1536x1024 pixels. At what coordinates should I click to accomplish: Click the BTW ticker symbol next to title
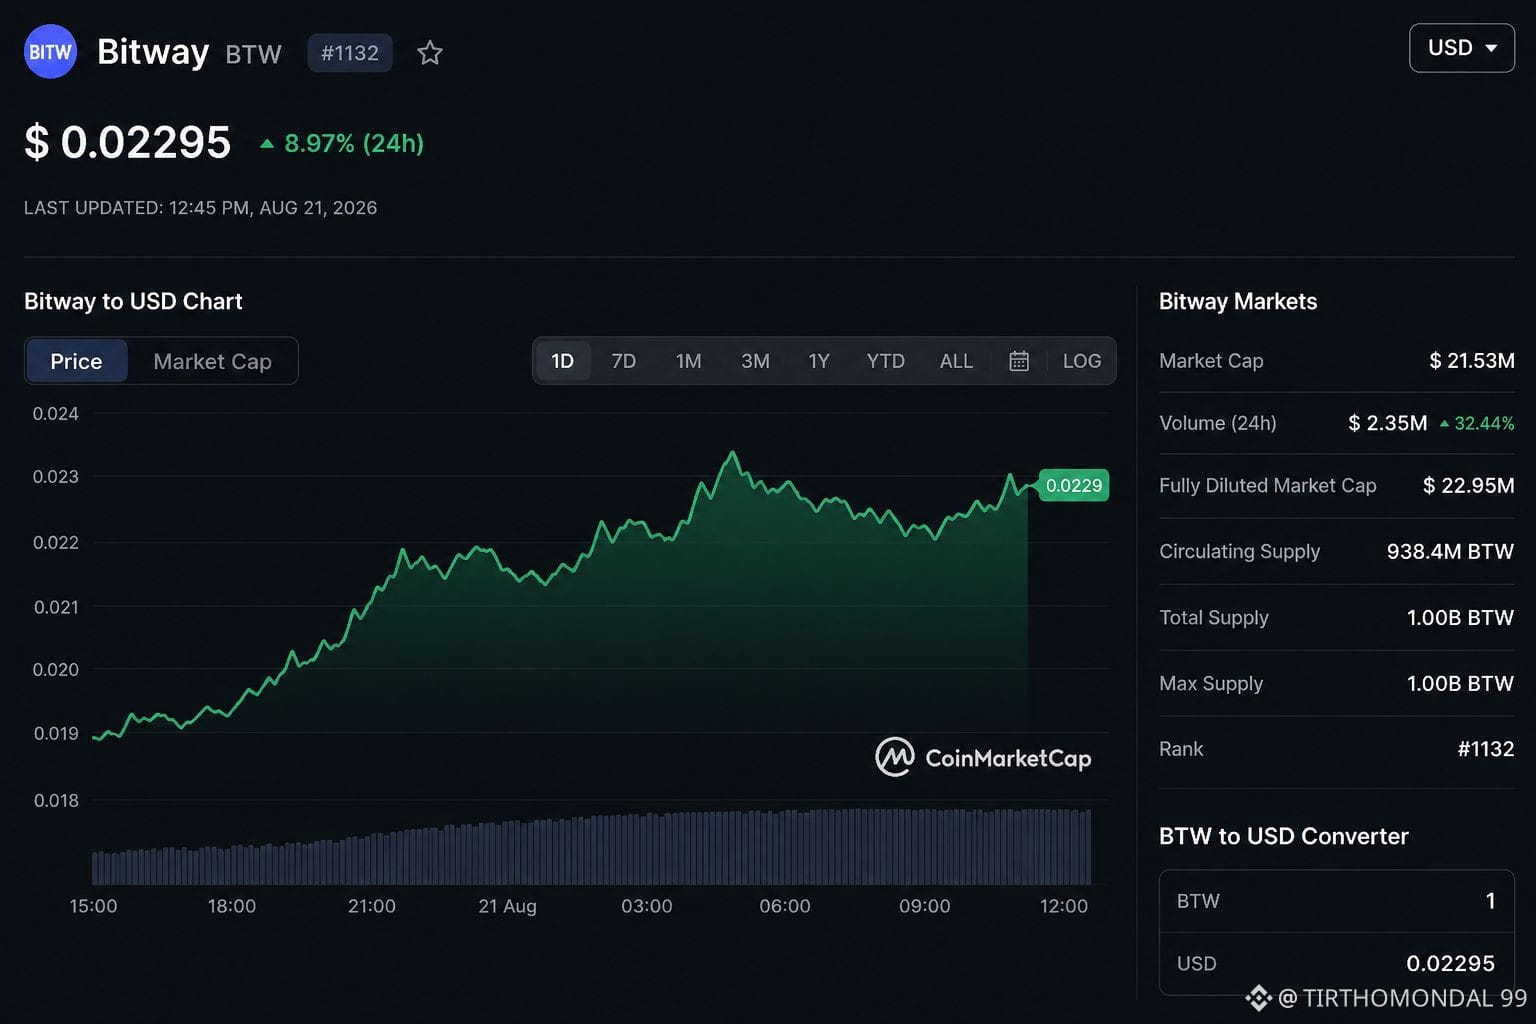pos(254,54)
